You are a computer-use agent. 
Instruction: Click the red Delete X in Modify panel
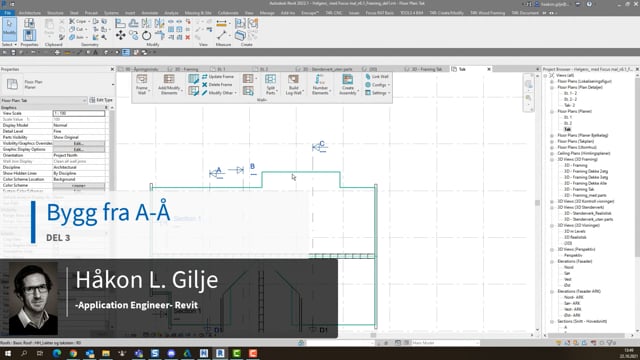coord(188,37)
